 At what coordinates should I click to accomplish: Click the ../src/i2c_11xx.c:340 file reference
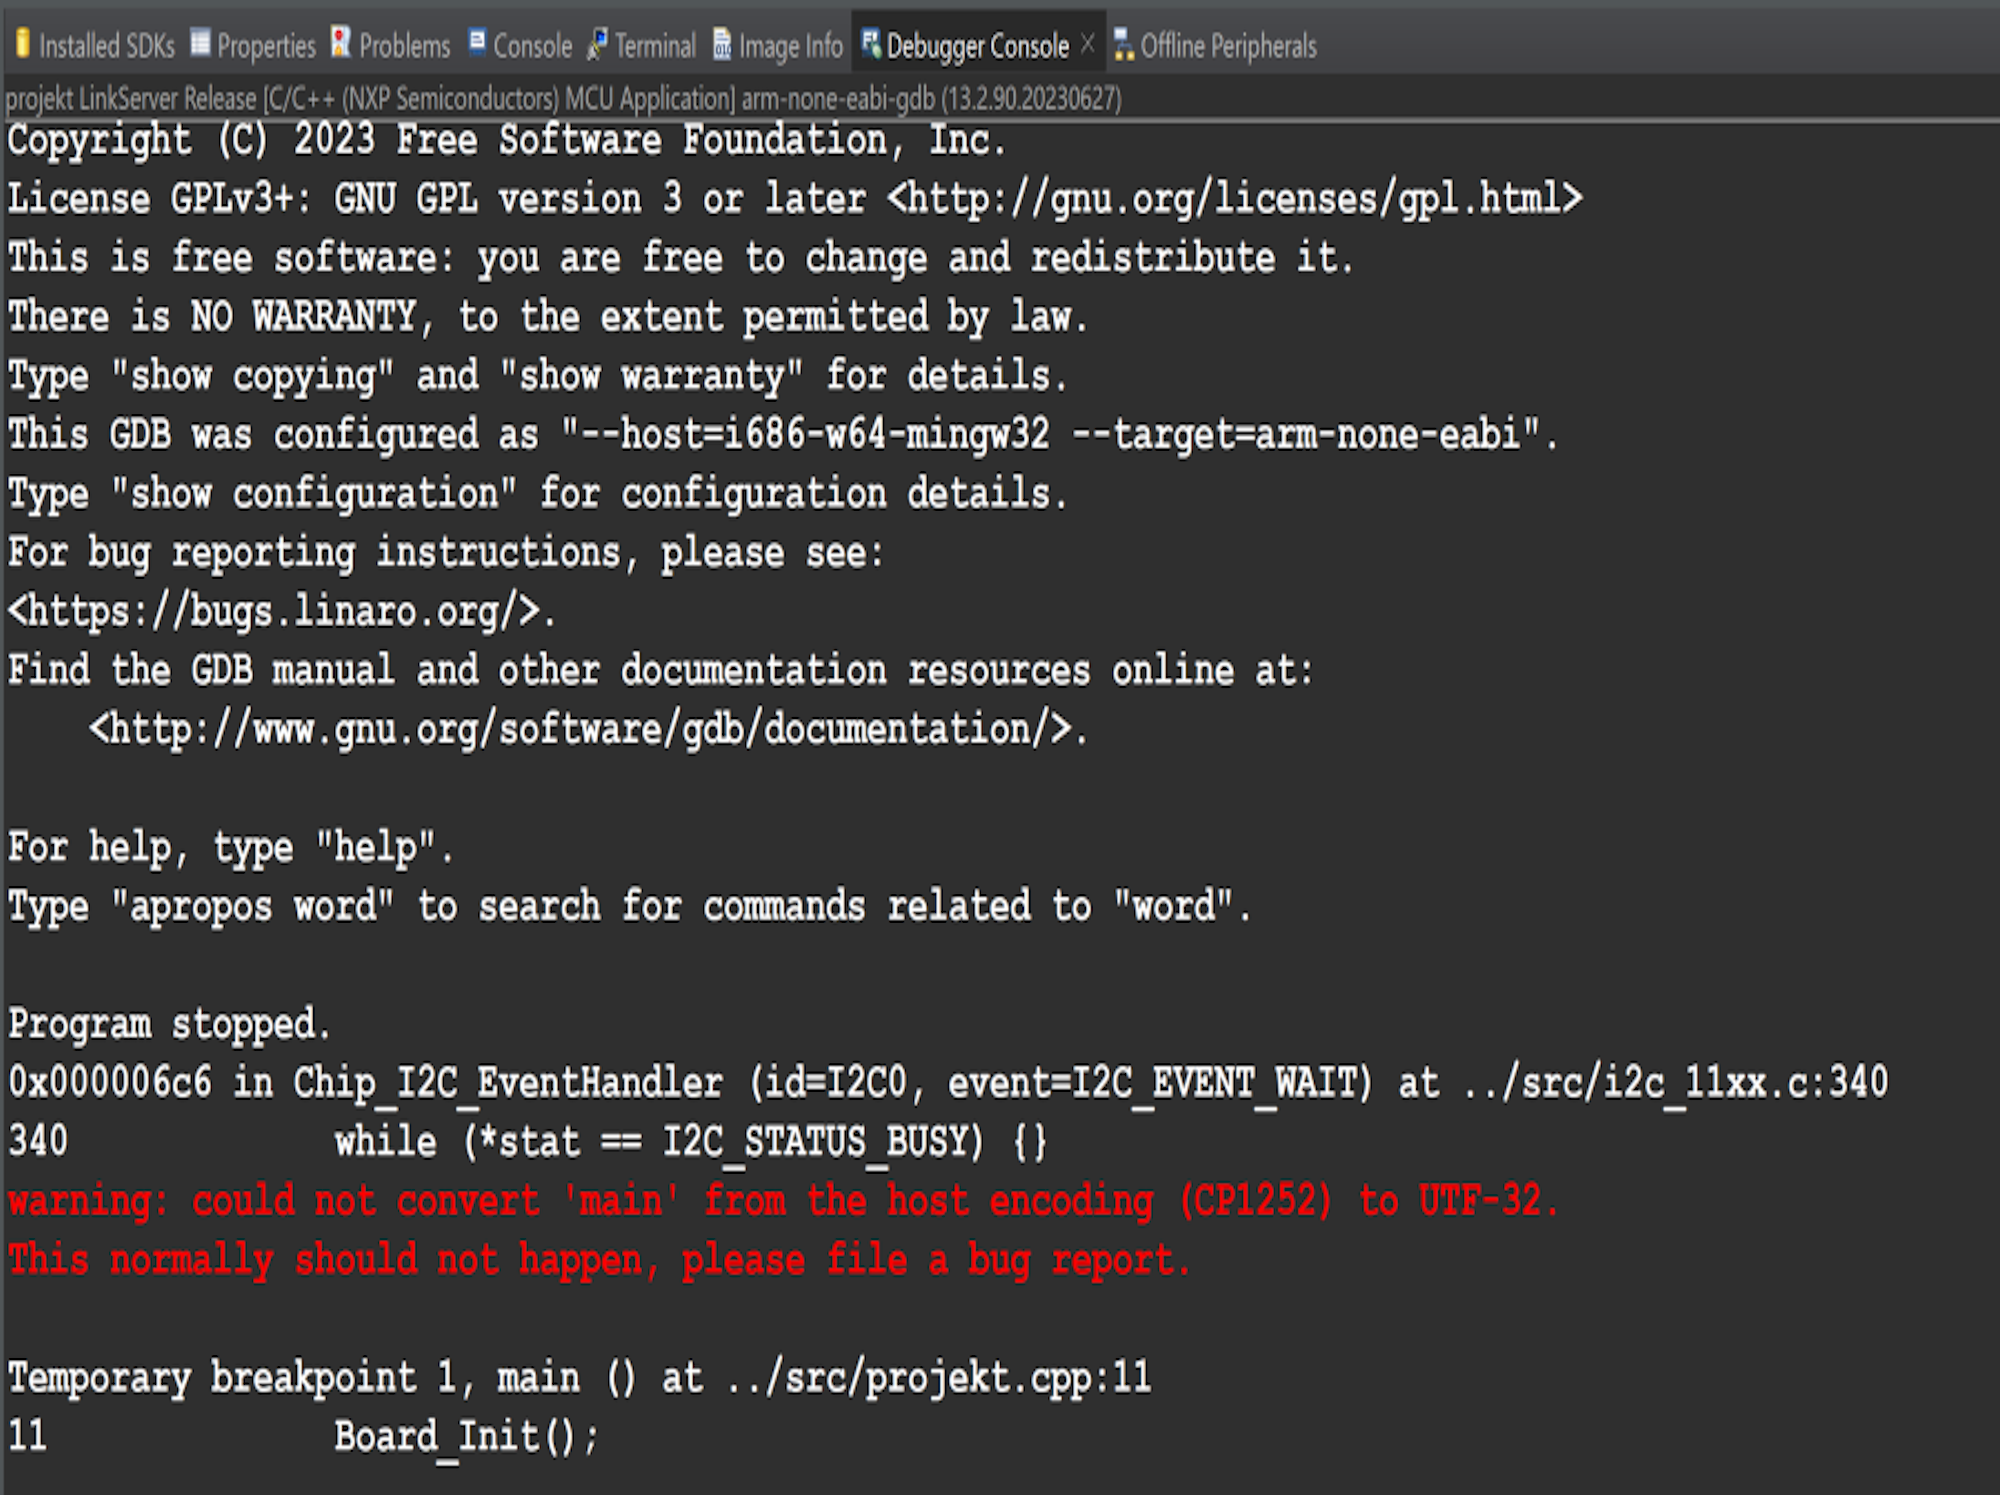(x=1676, y=1082)
